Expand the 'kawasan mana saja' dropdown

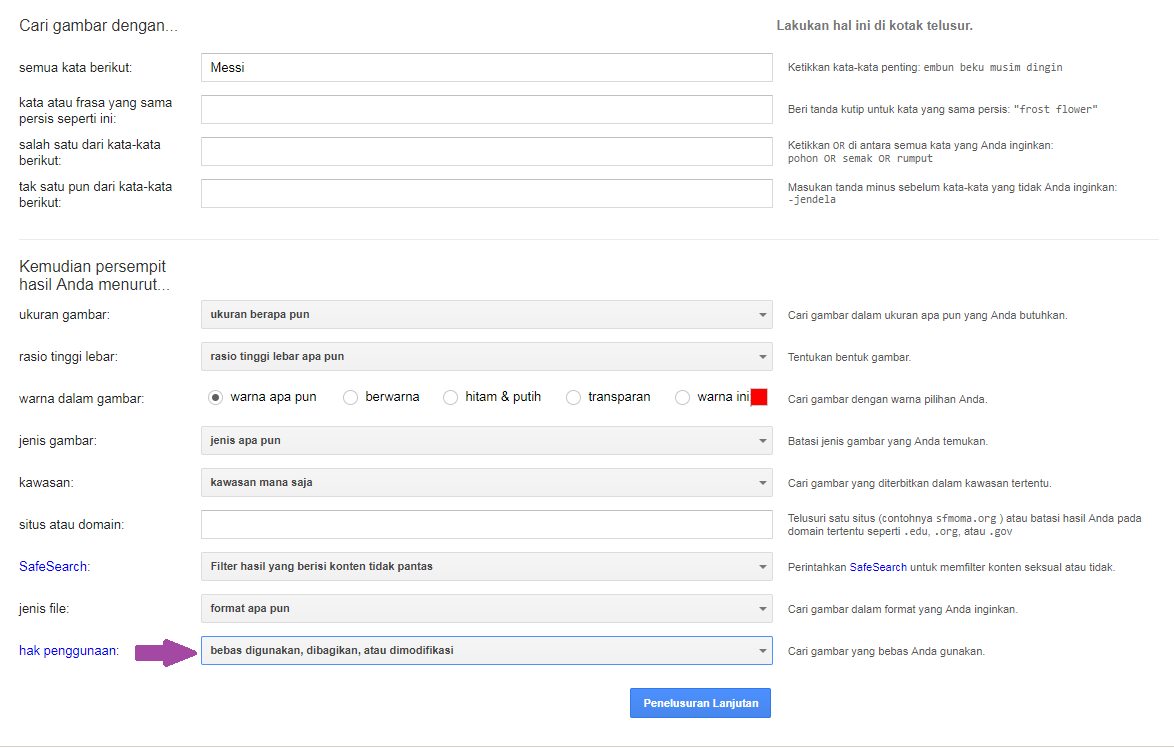coord(486,482)
